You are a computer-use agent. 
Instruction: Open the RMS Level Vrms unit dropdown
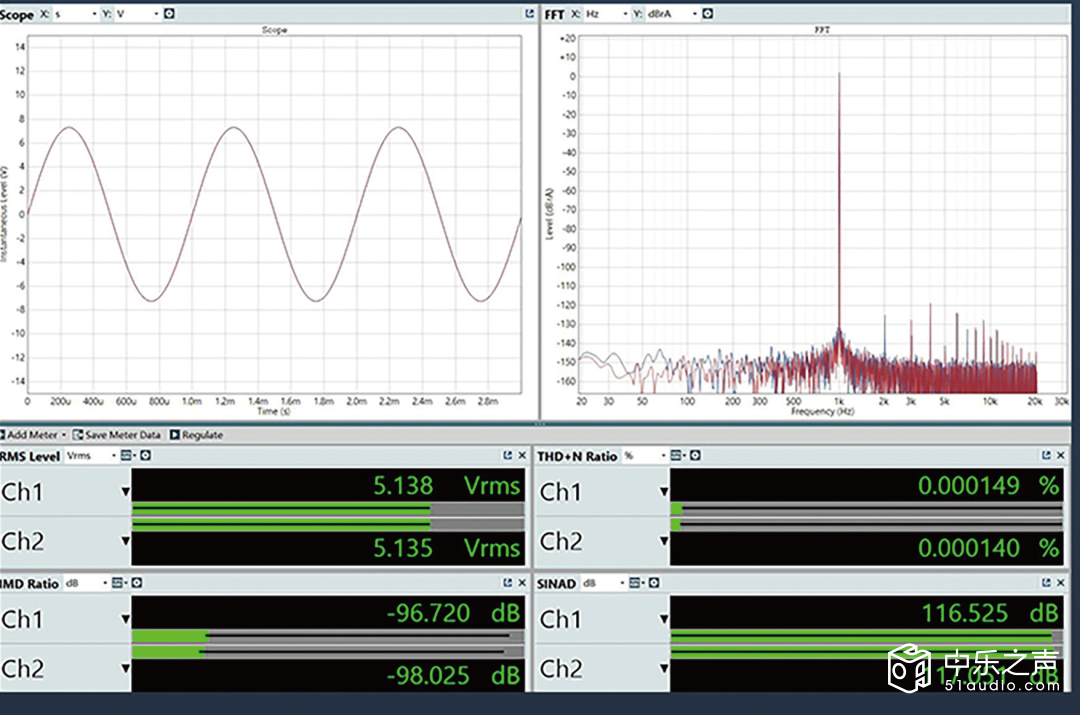click(111, 456)
